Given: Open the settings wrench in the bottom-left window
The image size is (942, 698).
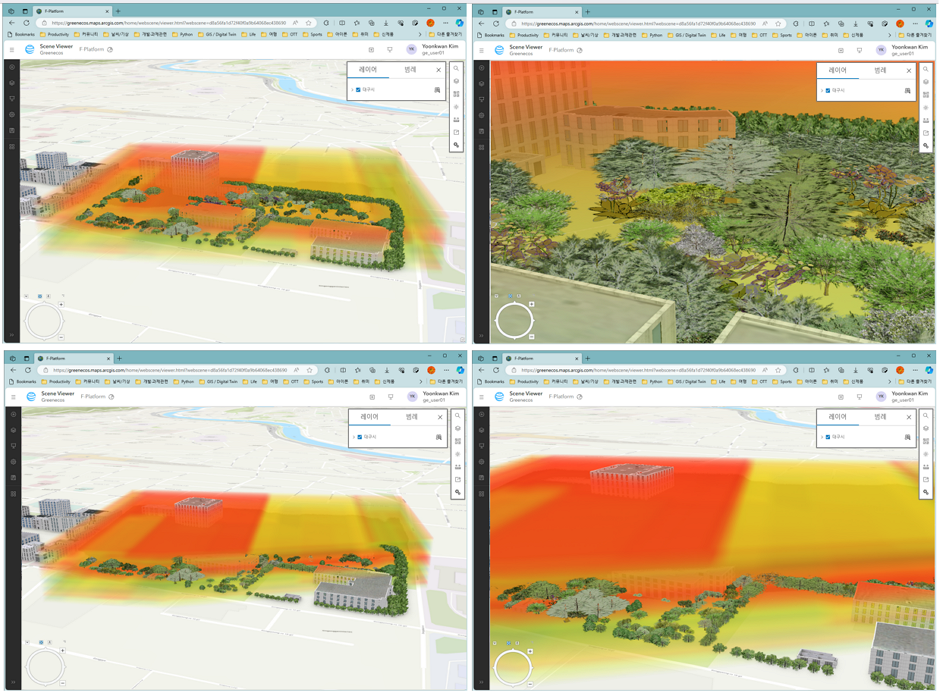Looking at the screenshot, I should tap(458, 492).
